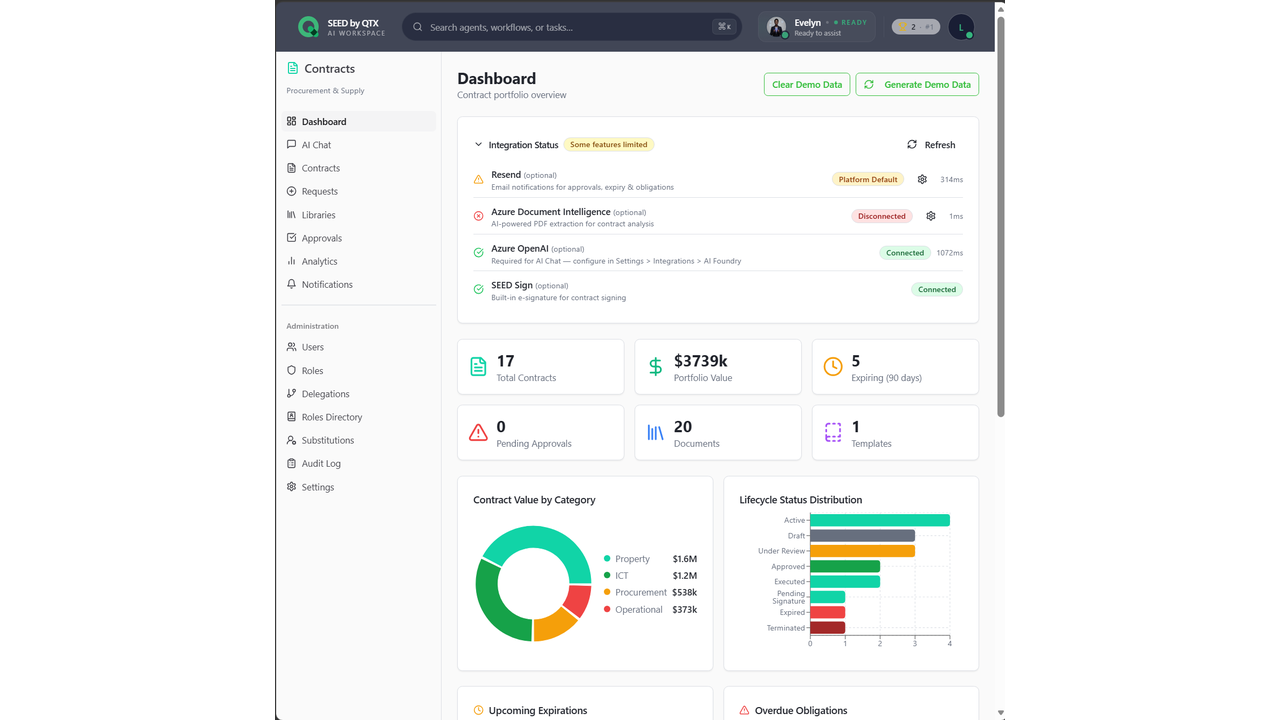Open the Total Contracts card
Screen dimensions: 1280x720
pyautogui.click(x=541, y=367)
